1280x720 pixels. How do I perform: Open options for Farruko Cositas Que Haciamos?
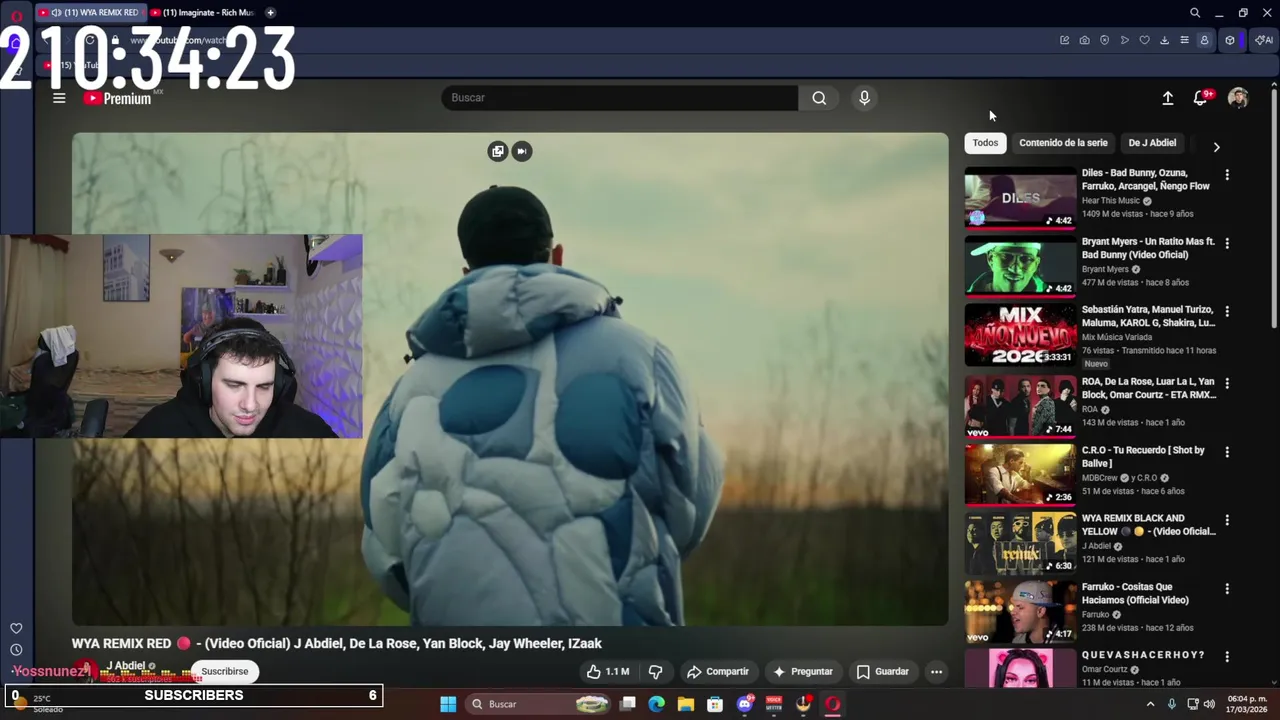coord(1227,589)
